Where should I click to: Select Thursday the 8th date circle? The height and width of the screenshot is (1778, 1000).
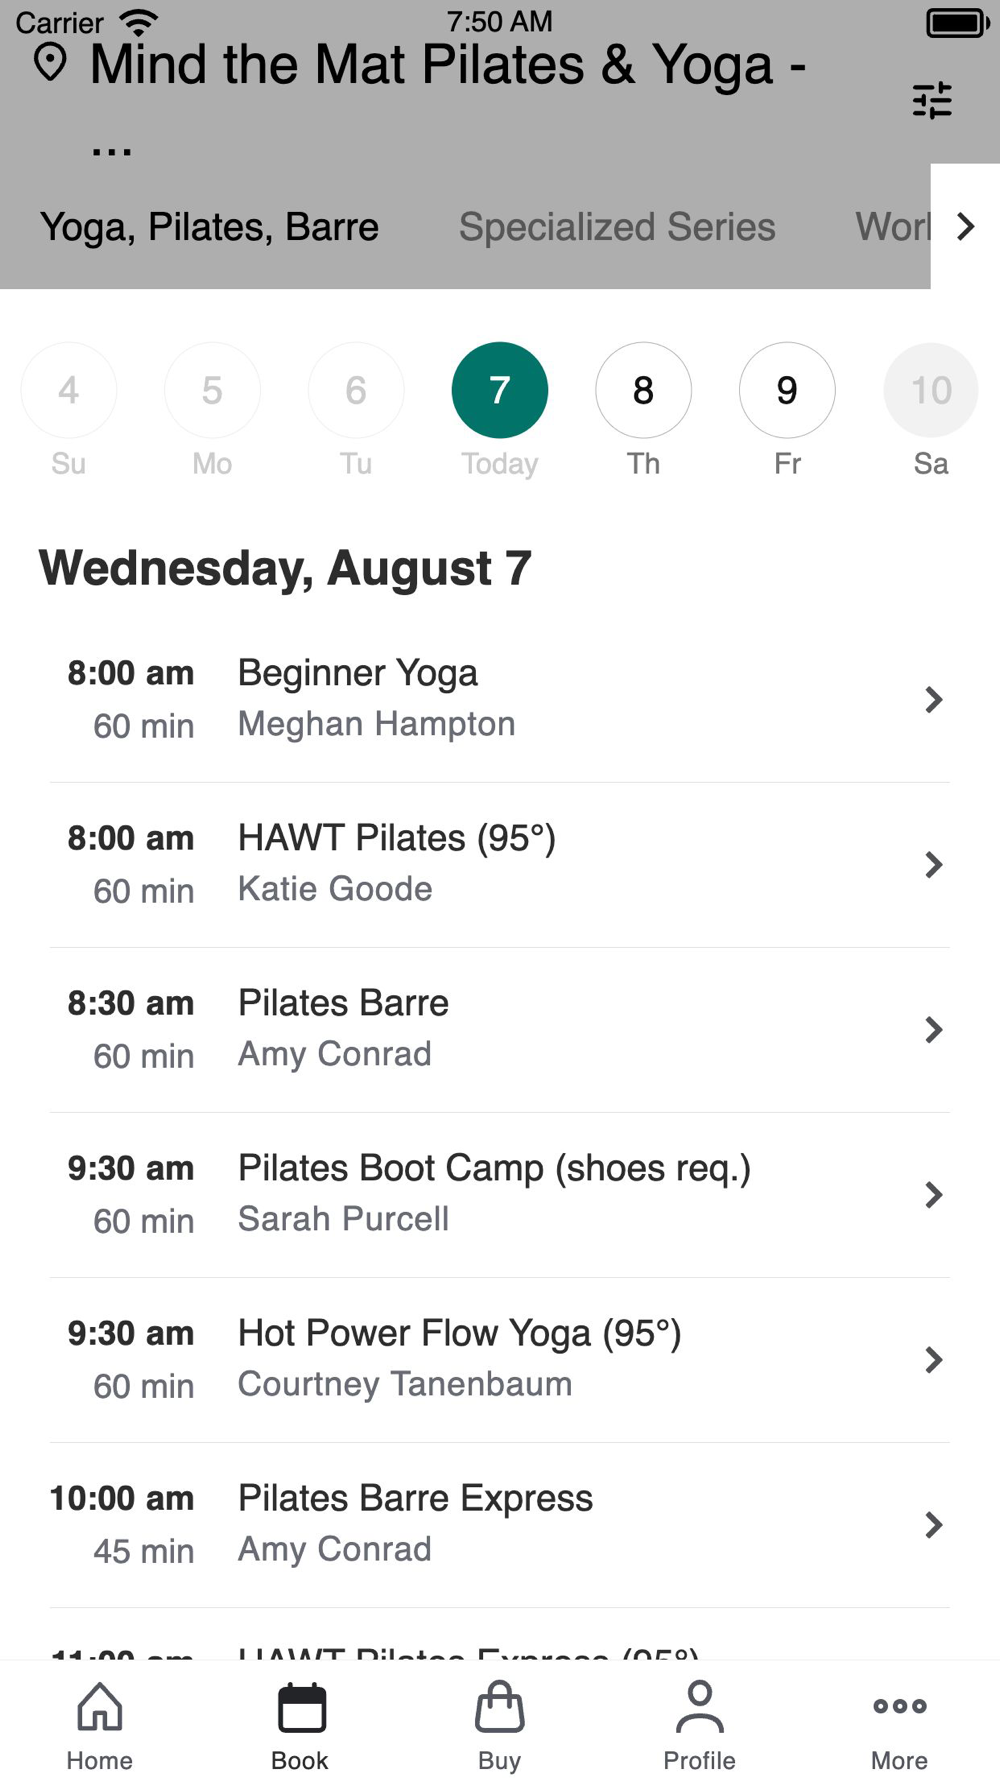643,390
